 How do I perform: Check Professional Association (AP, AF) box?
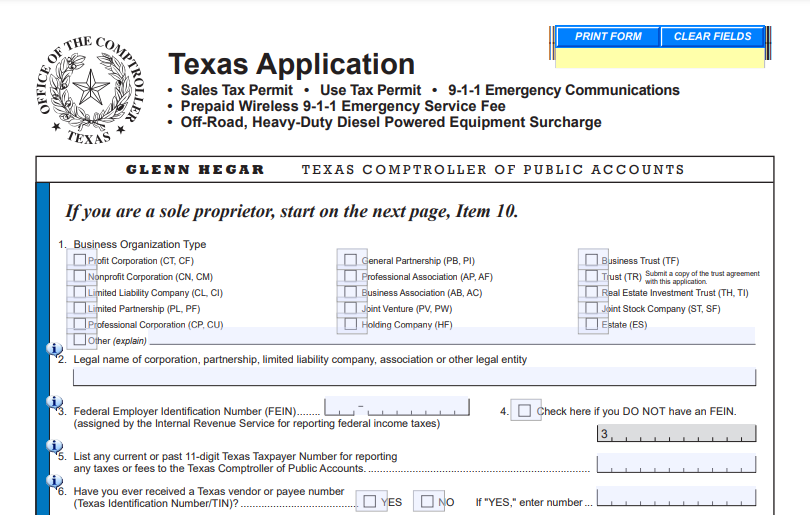350,276
